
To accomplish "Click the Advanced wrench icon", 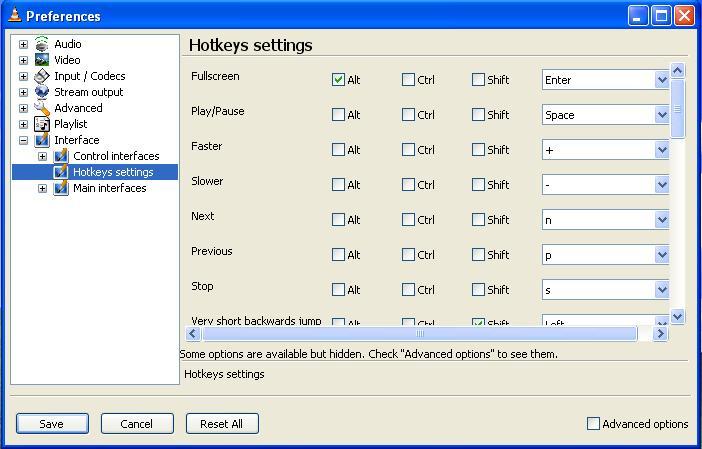I will point(42,108).
